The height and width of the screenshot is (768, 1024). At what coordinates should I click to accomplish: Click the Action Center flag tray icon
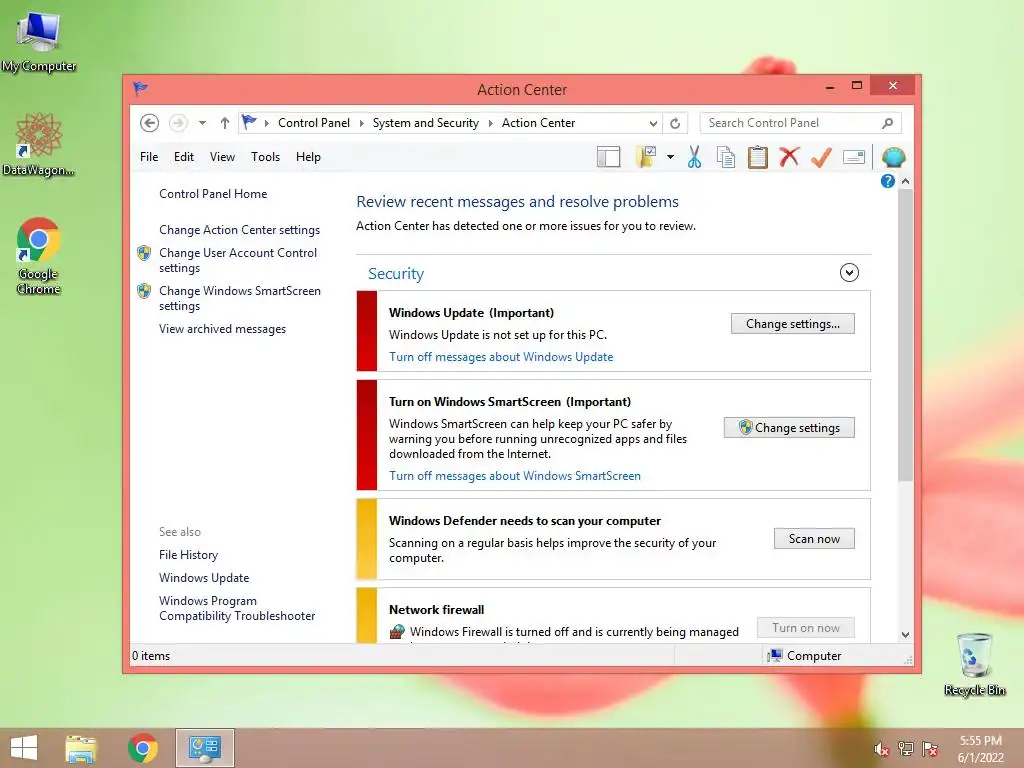click(x=930, y=749)
